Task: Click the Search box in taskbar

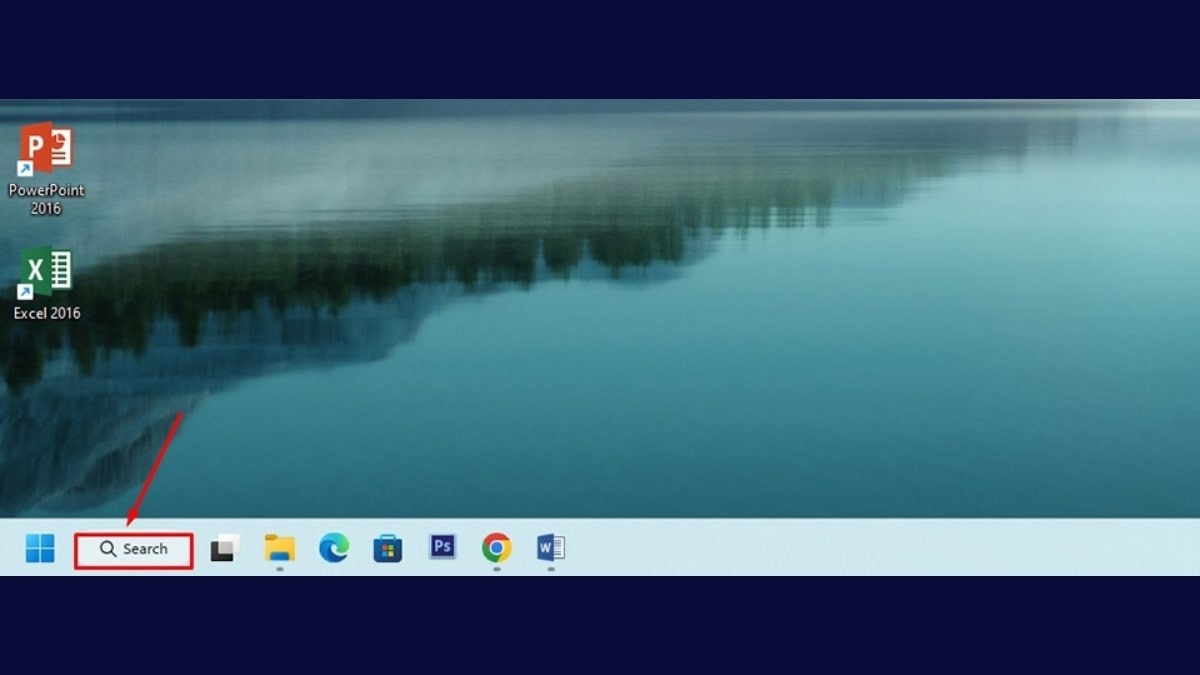Action: (x=134, y=549)
